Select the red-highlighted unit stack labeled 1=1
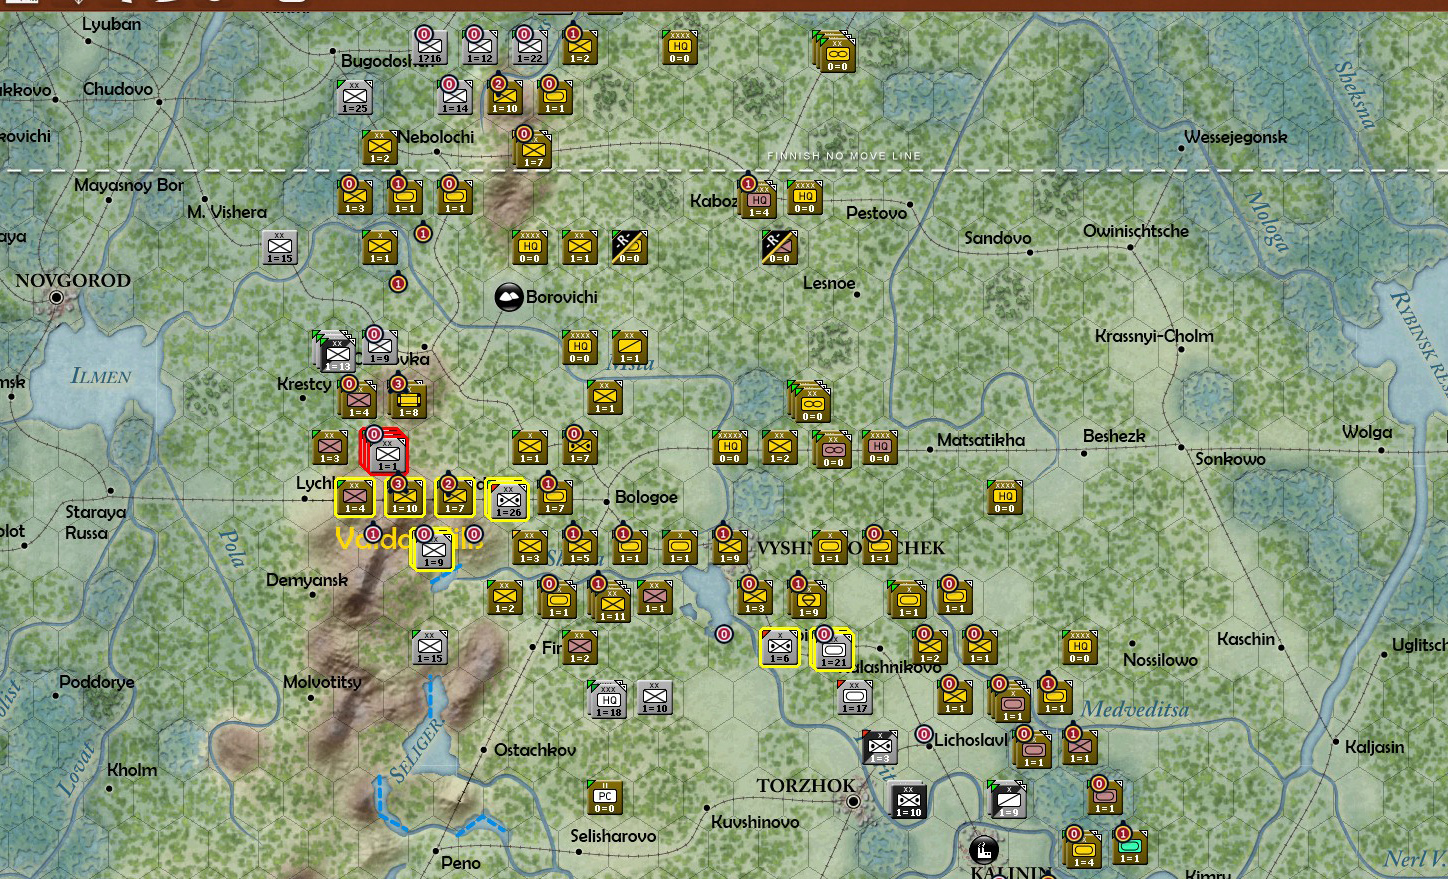 [386, 453]
